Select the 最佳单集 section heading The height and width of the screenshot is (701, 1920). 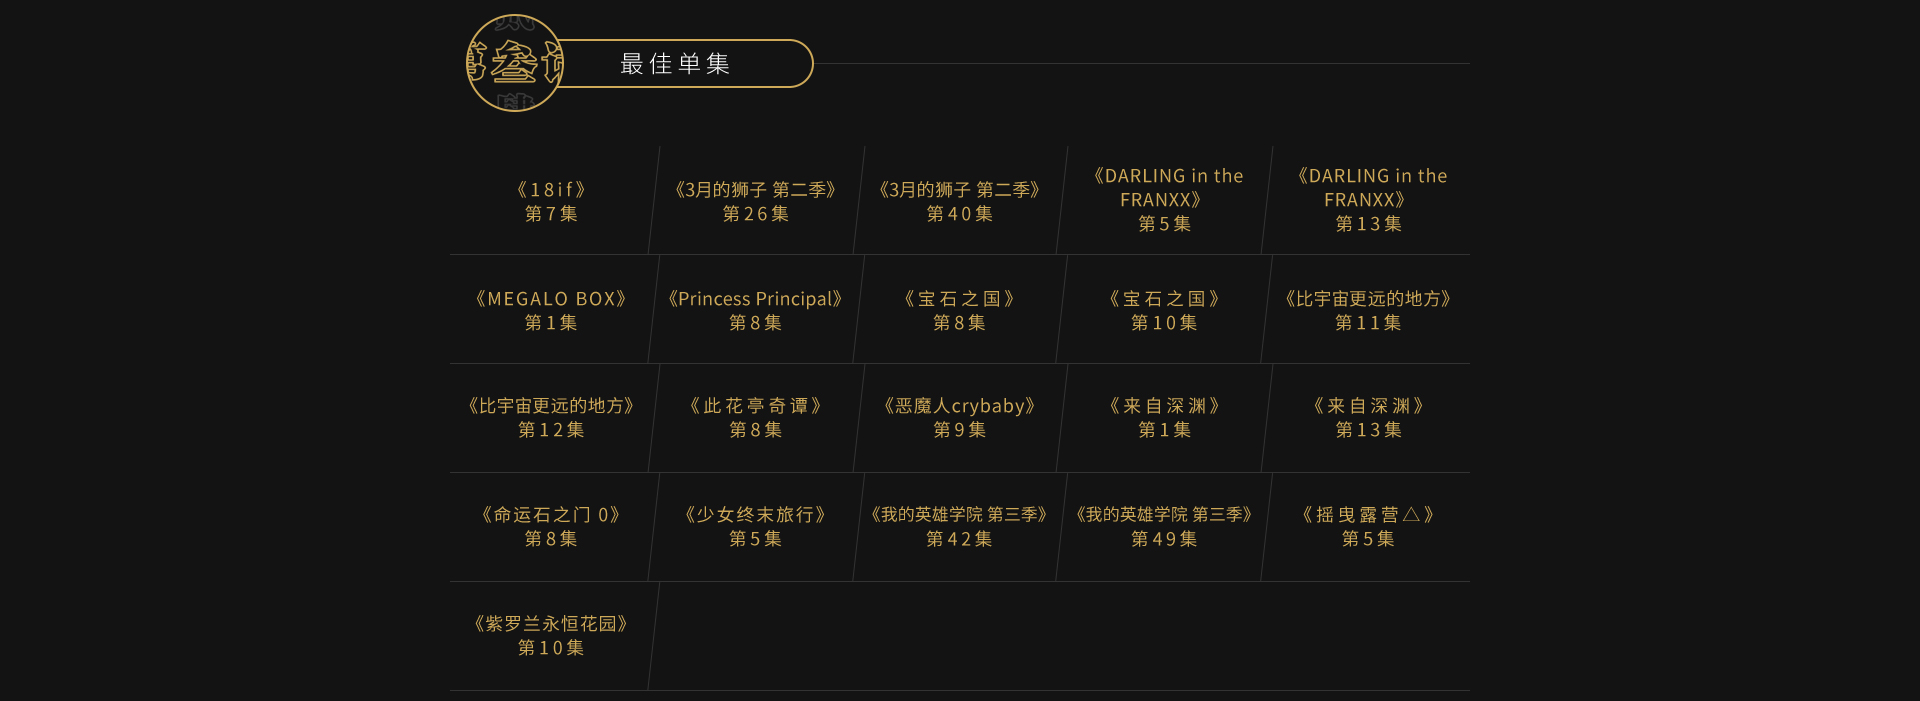[x=675, y=64]
